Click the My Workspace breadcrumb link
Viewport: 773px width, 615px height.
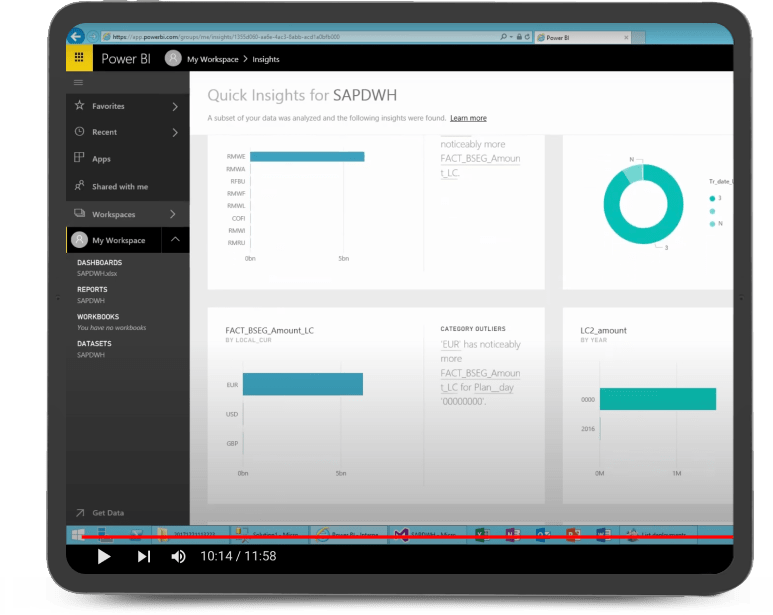click(212, 59)
